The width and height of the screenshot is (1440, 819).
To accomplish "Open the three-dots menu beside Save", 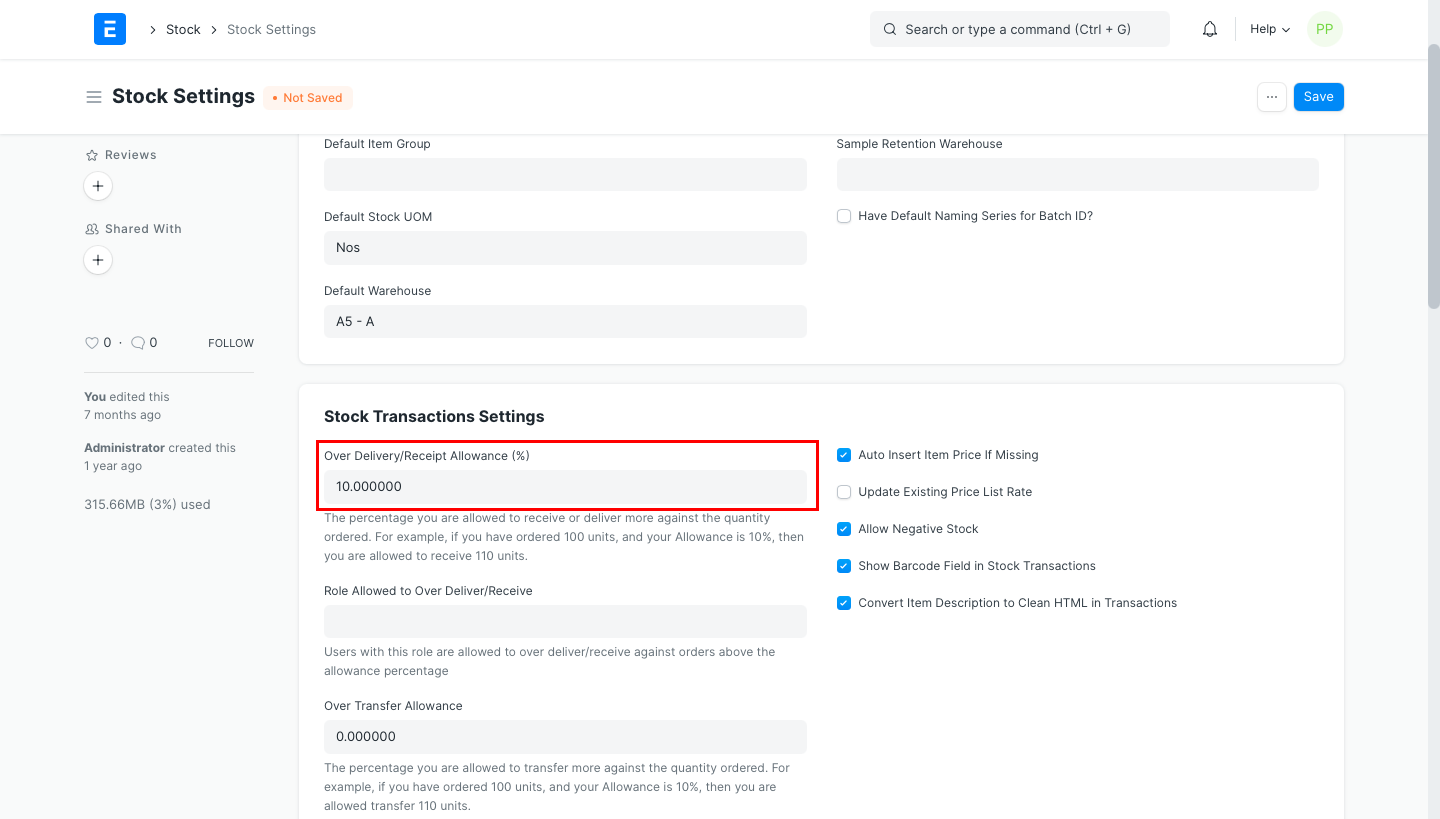I will (x=1271, y=97).
